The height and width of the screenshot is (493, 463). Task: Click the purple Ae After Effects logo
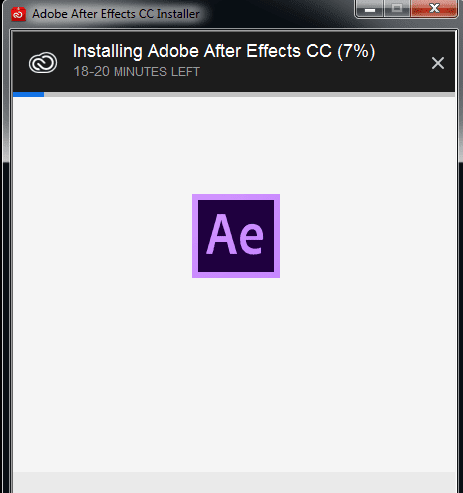point(236,236)
